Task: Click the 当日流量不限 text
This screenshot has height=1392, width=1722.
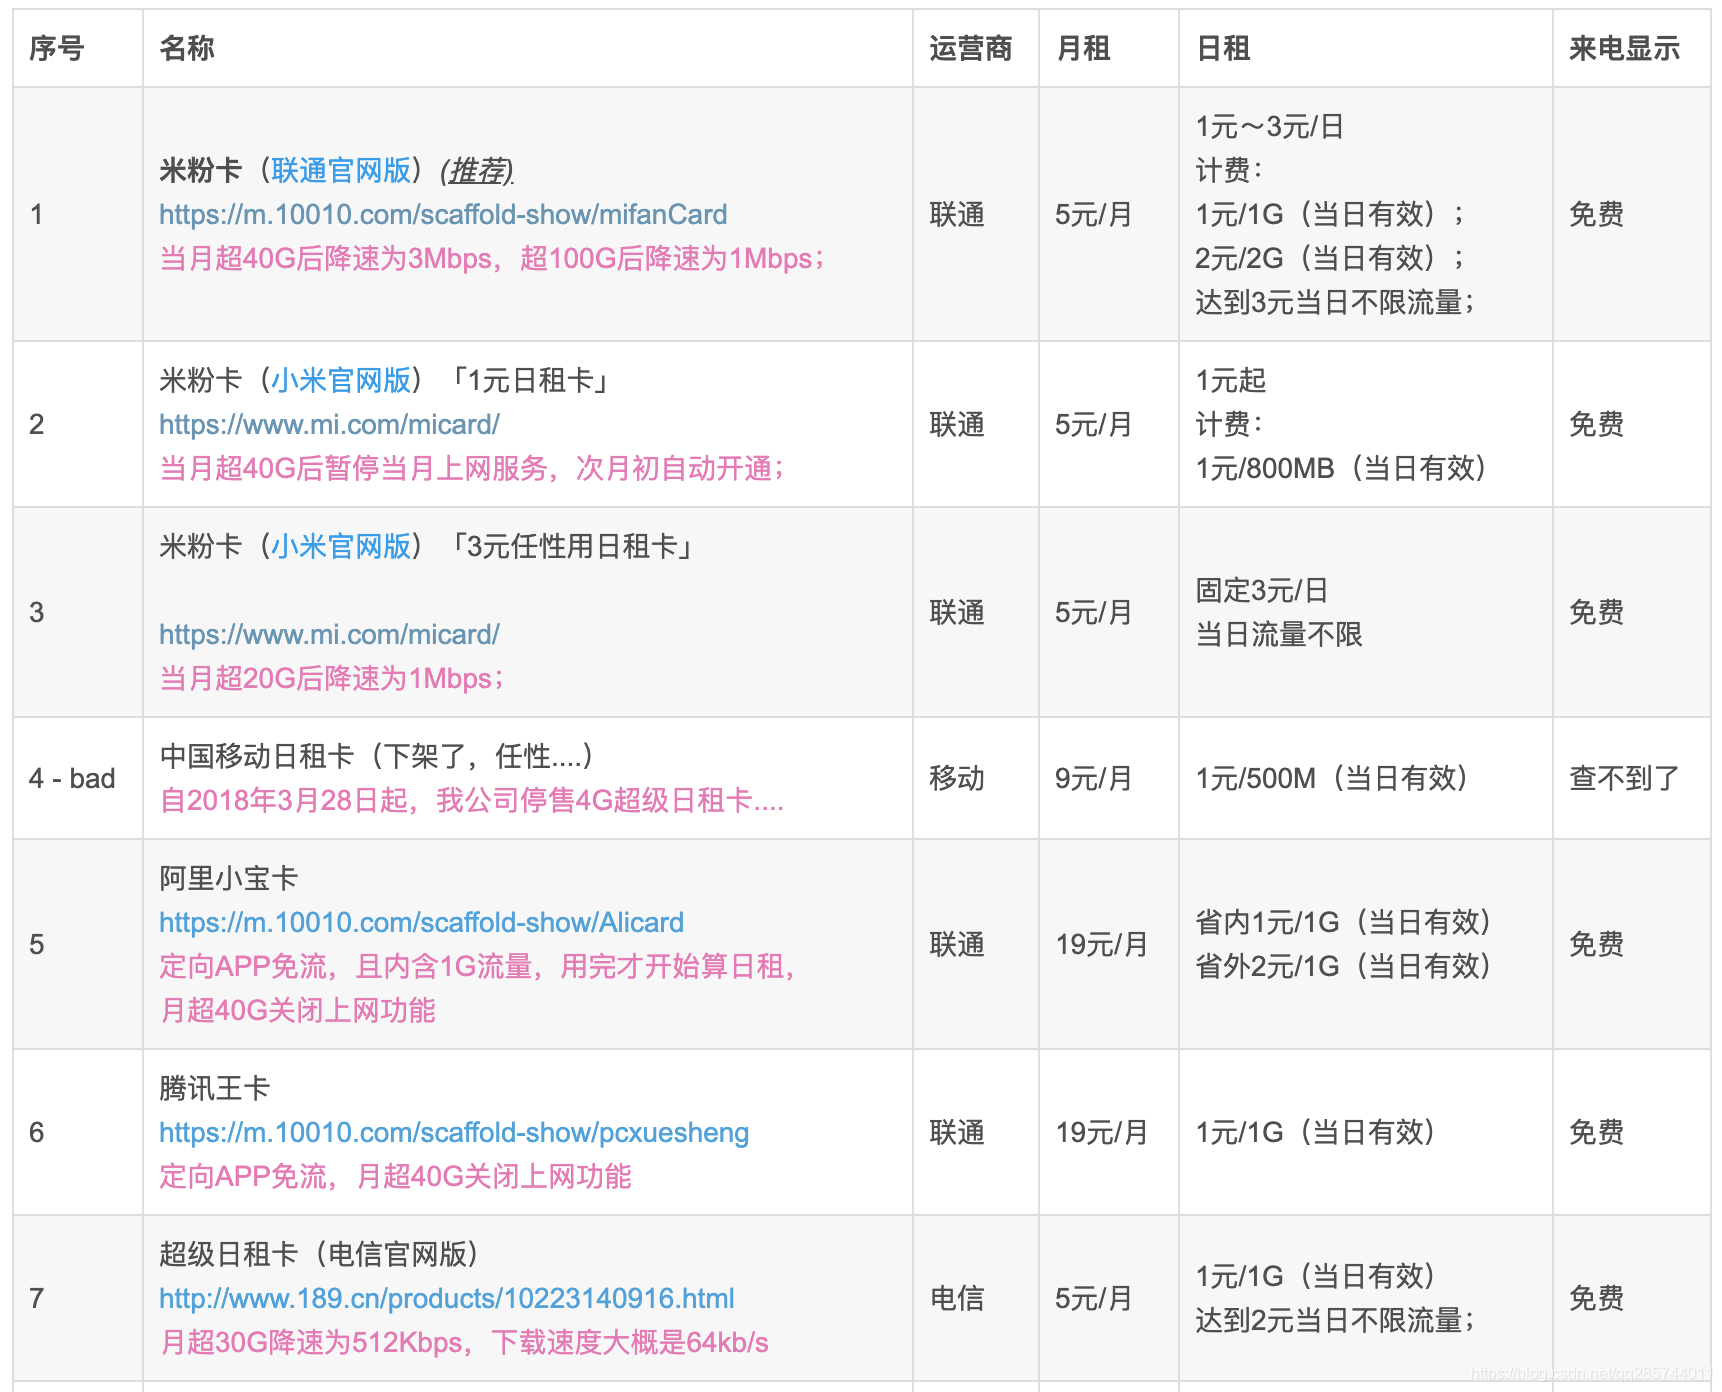Action: pos(1279,635)
